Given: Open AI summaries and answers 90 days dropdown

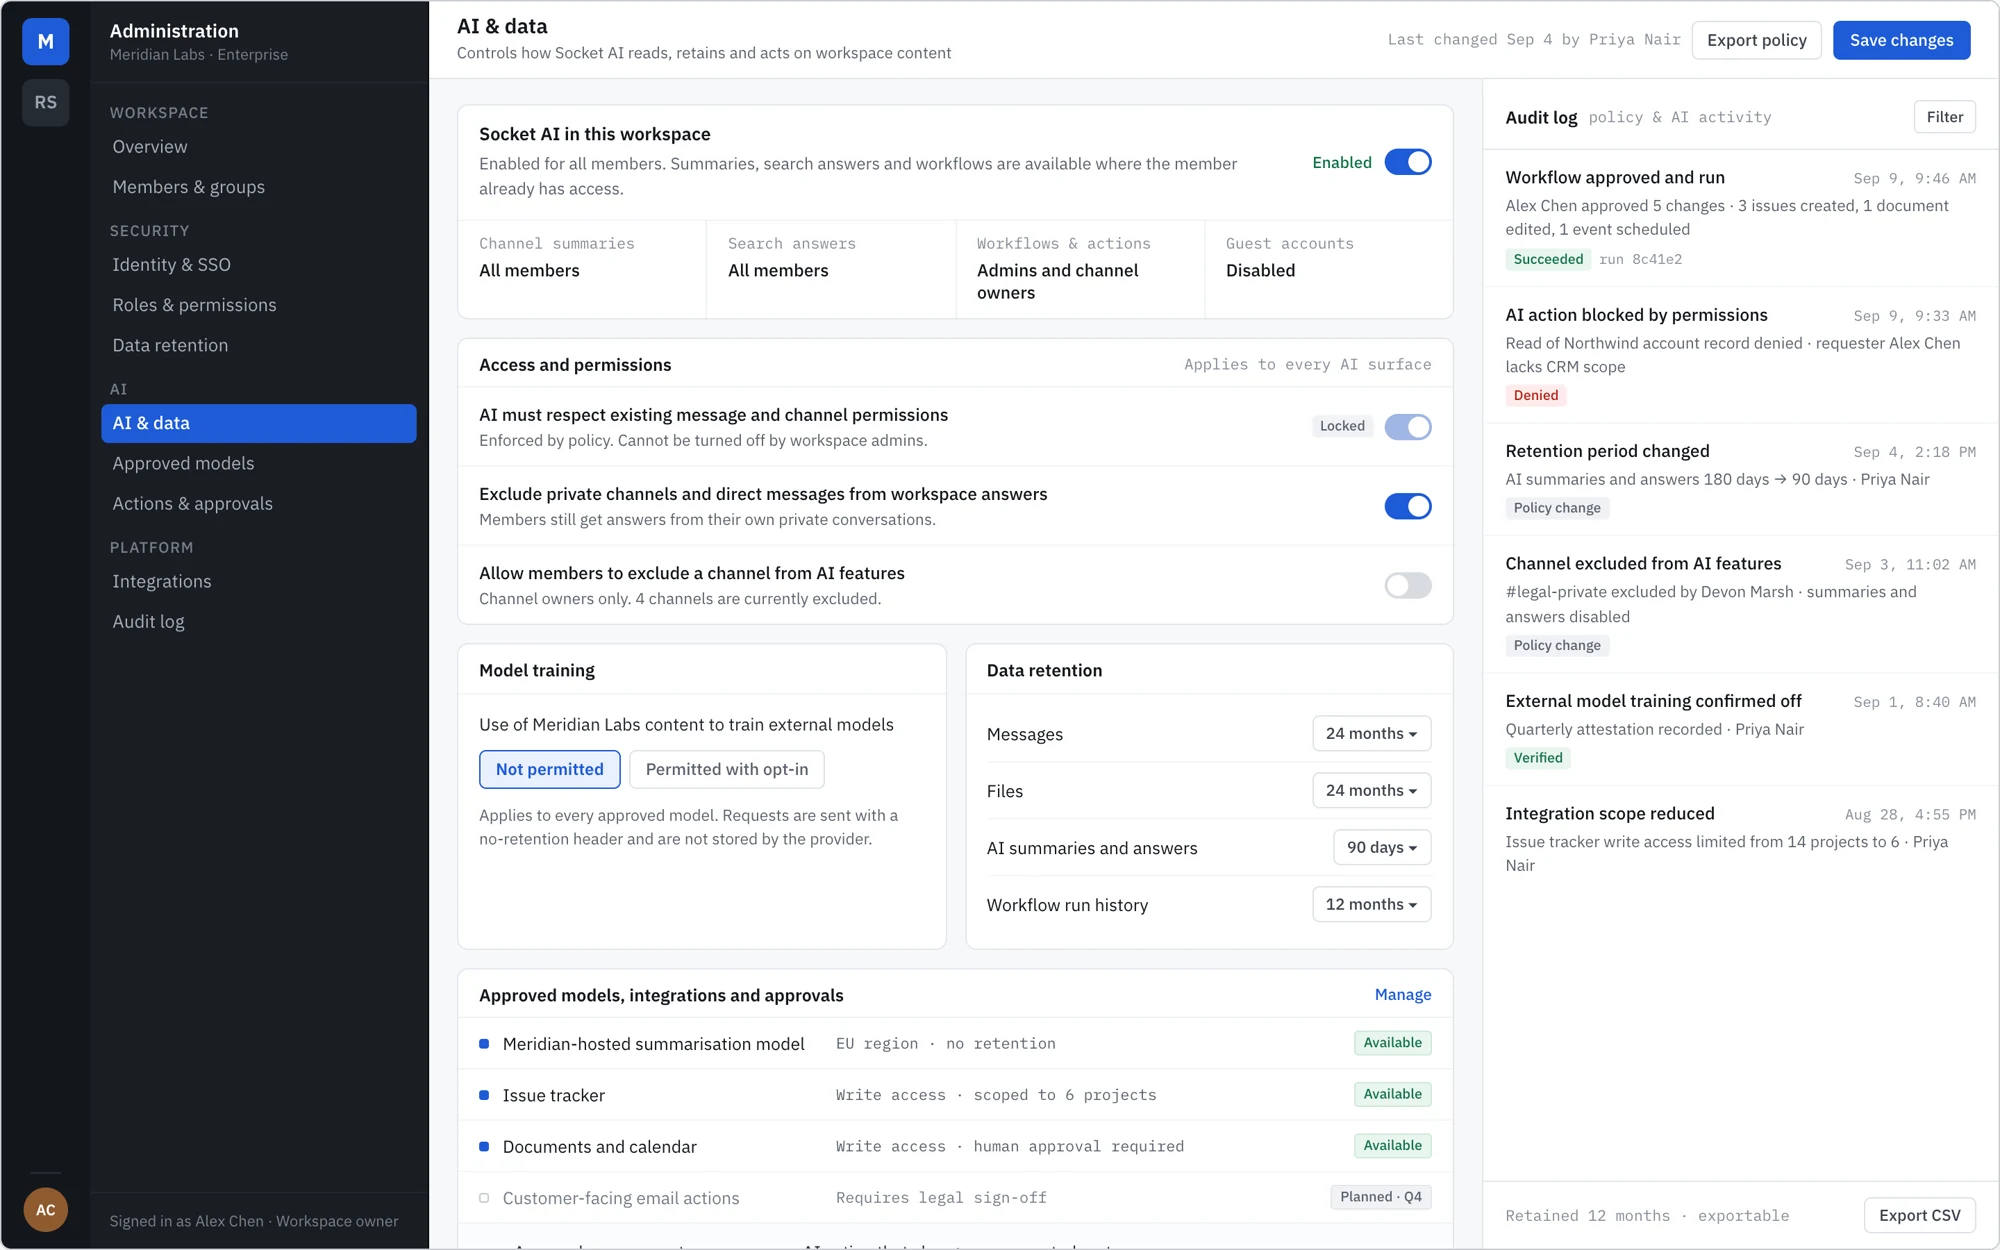Looking at the screenshot, I should tap(1382, 847).
